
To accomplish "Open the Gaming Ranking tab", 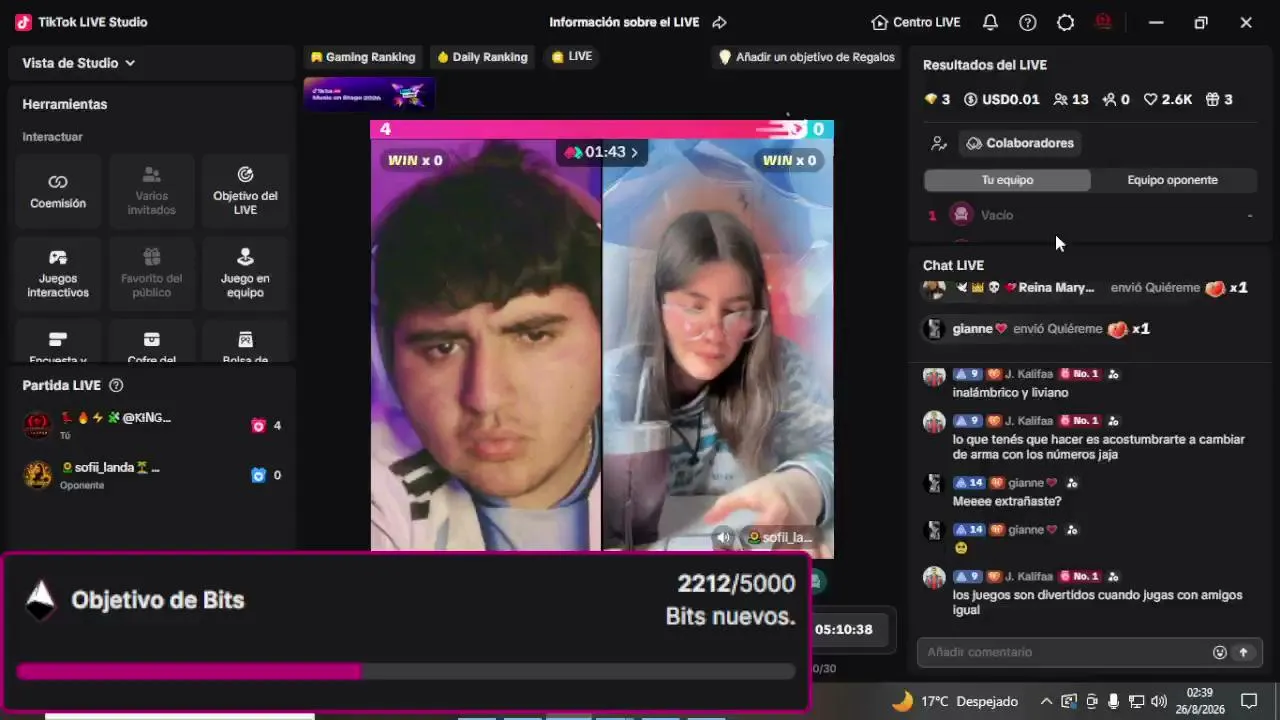I will point(362,57).
